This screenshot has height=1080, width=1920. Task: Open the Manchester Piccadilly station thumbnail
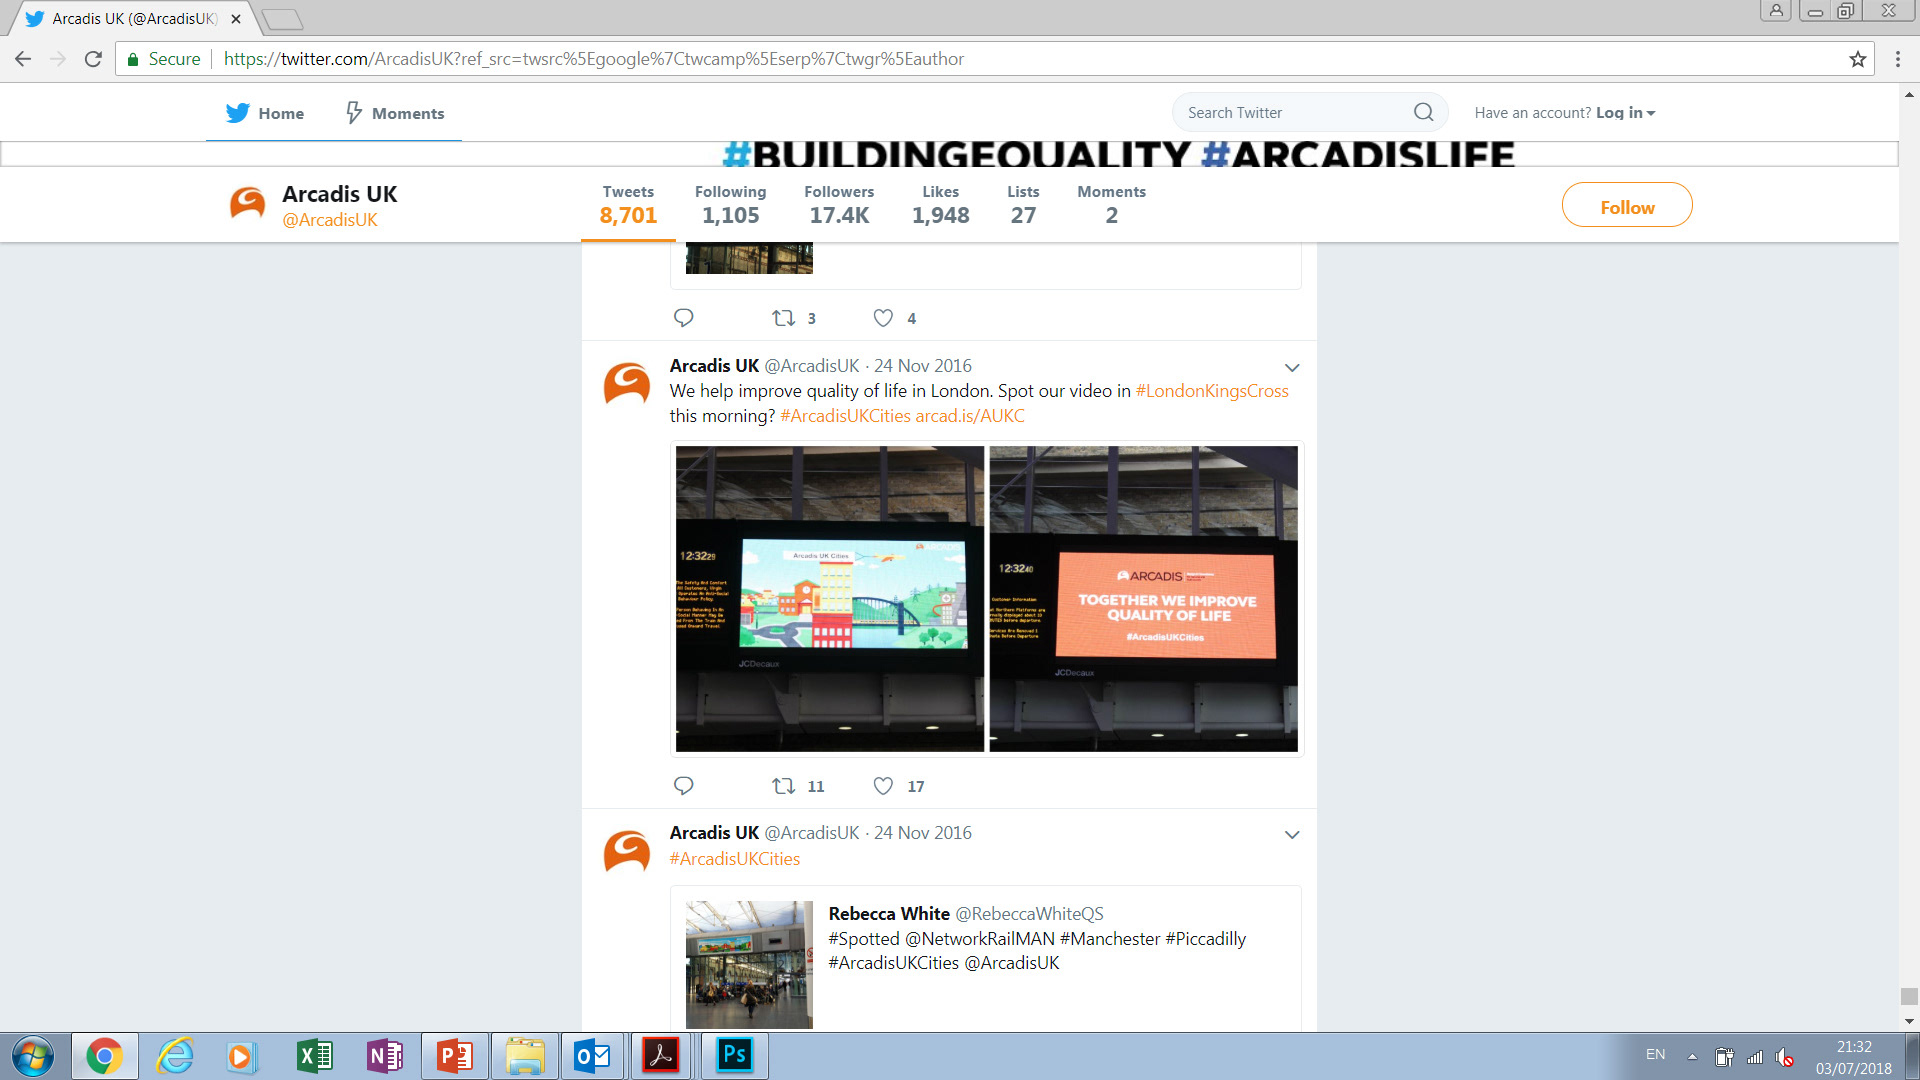[x=749, y=965]
